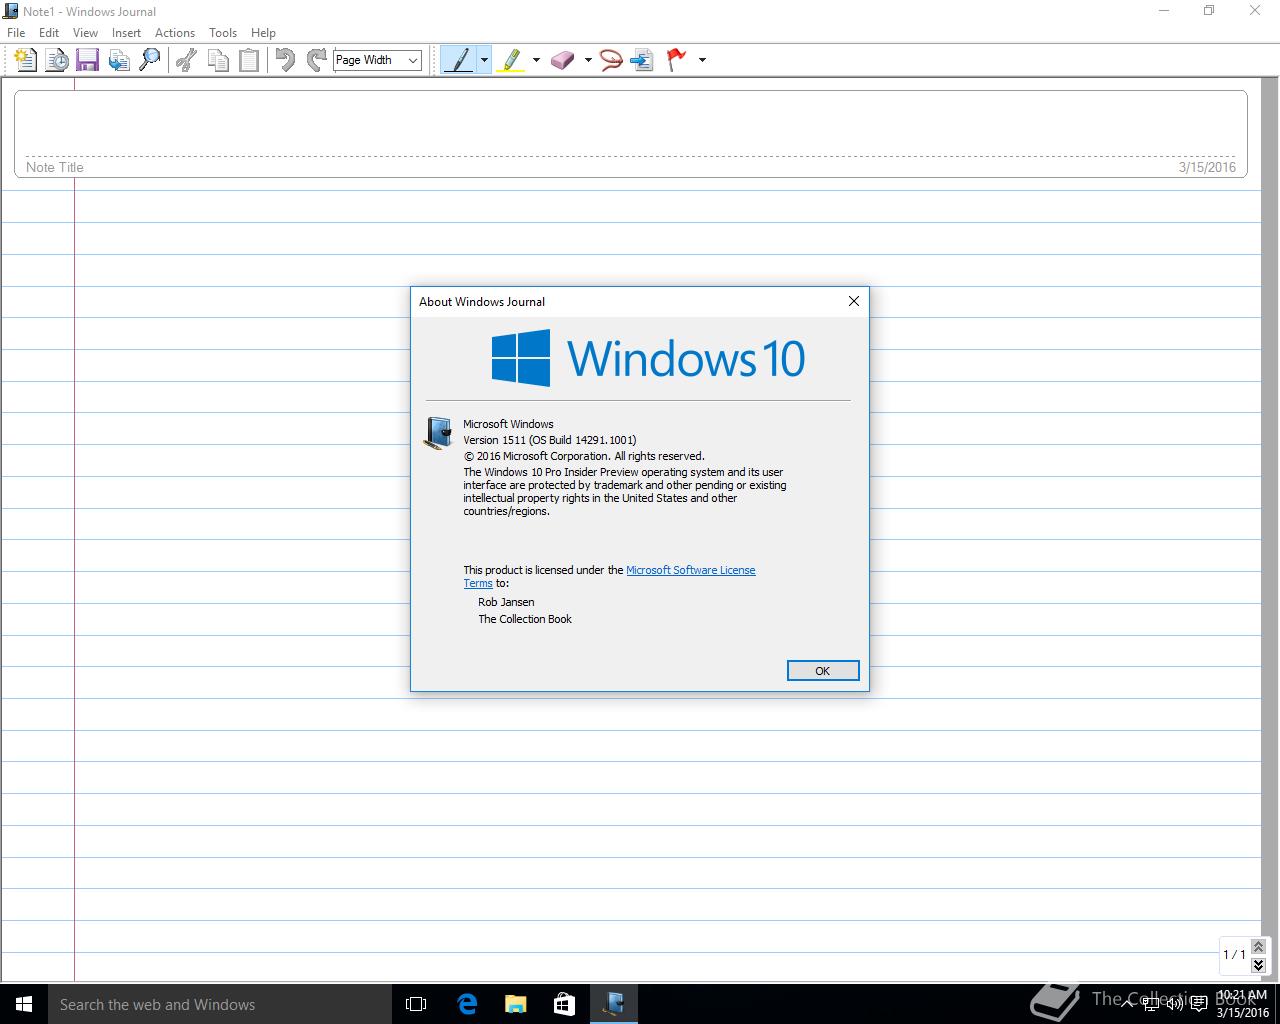Click the Undo arrow icon
The width and height of the screenshot is (1280, 1024).
click(285, 60)
